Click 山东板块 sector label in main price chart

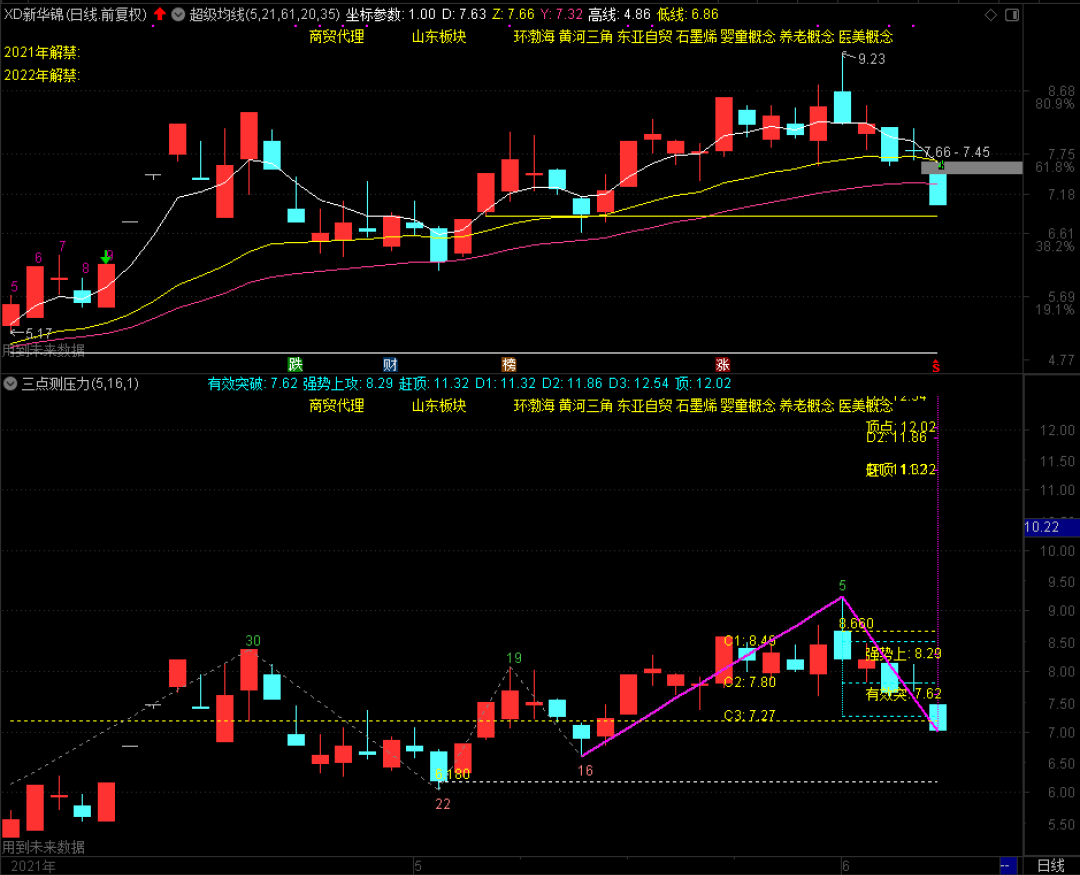tap(439, 37)
